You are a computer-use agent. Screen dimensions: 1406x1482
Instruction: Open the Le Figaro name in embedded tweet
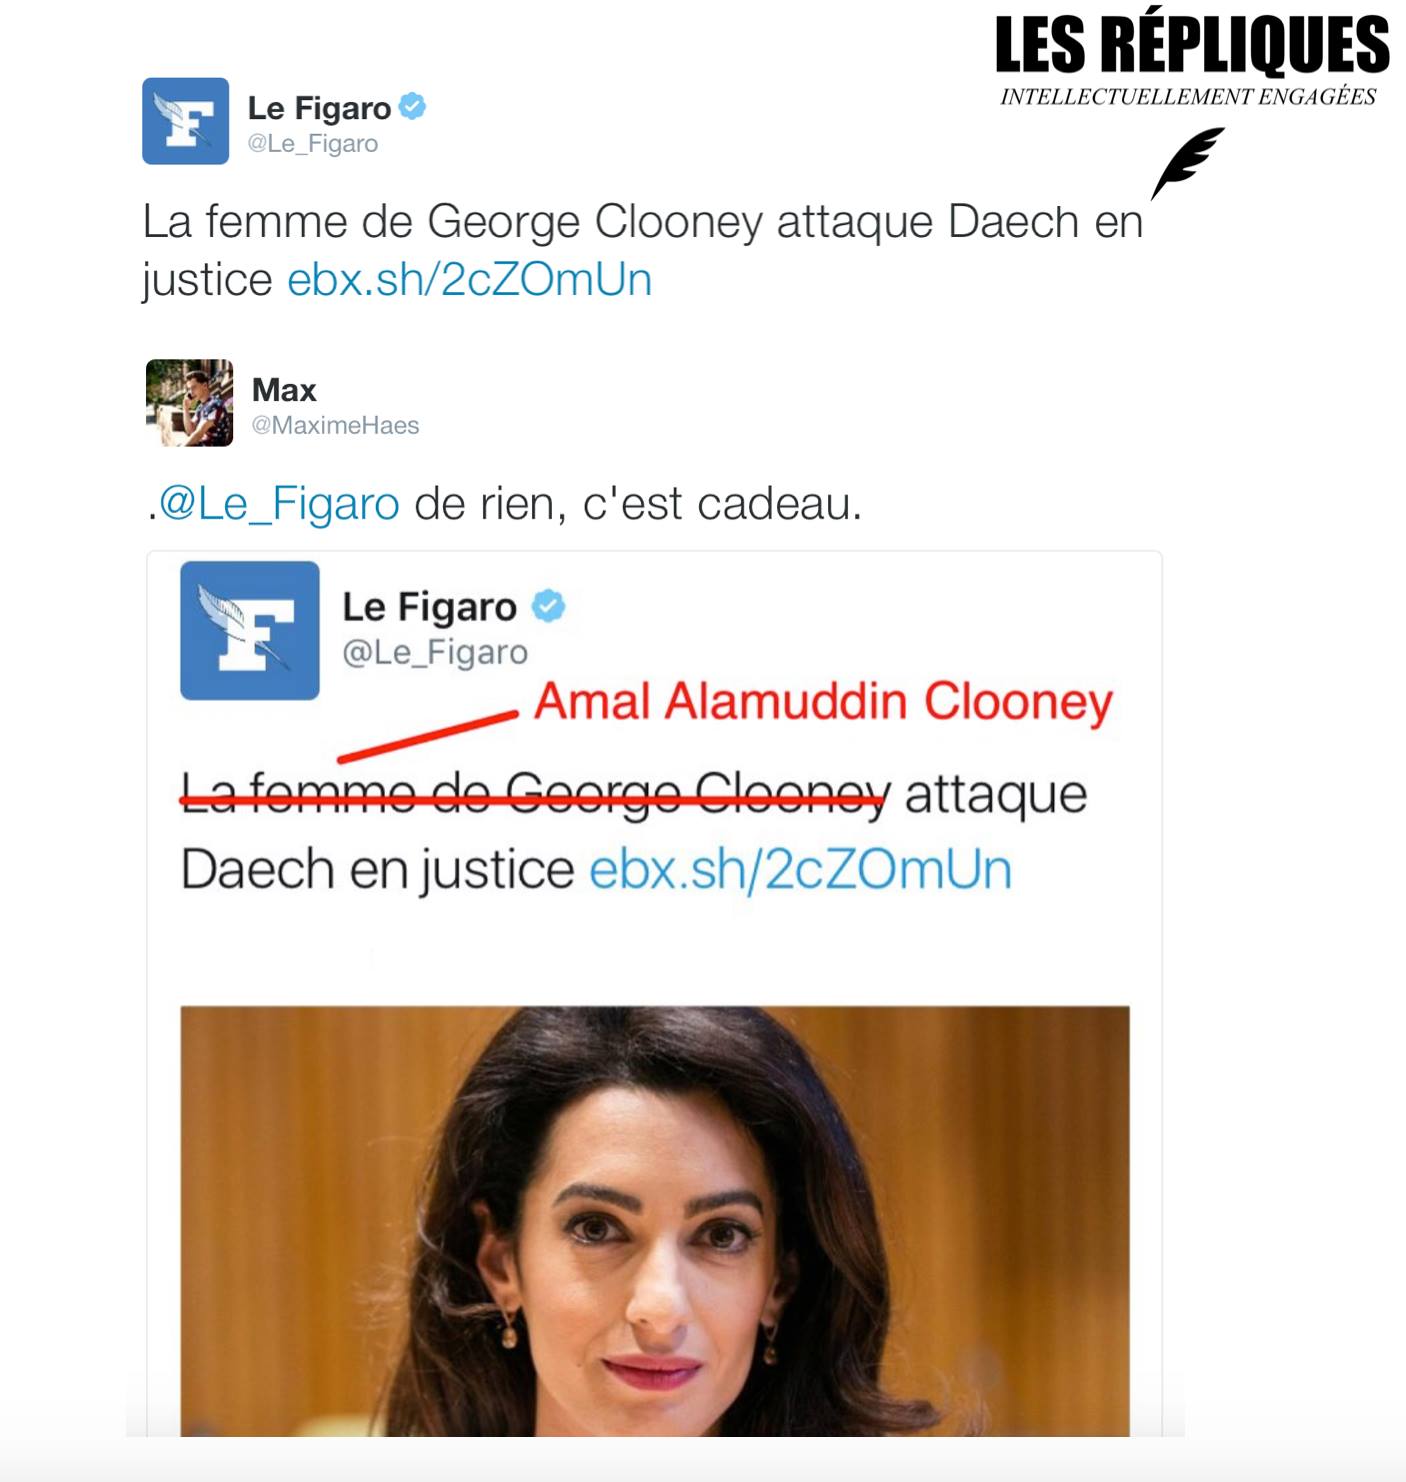tap(429, 607)
